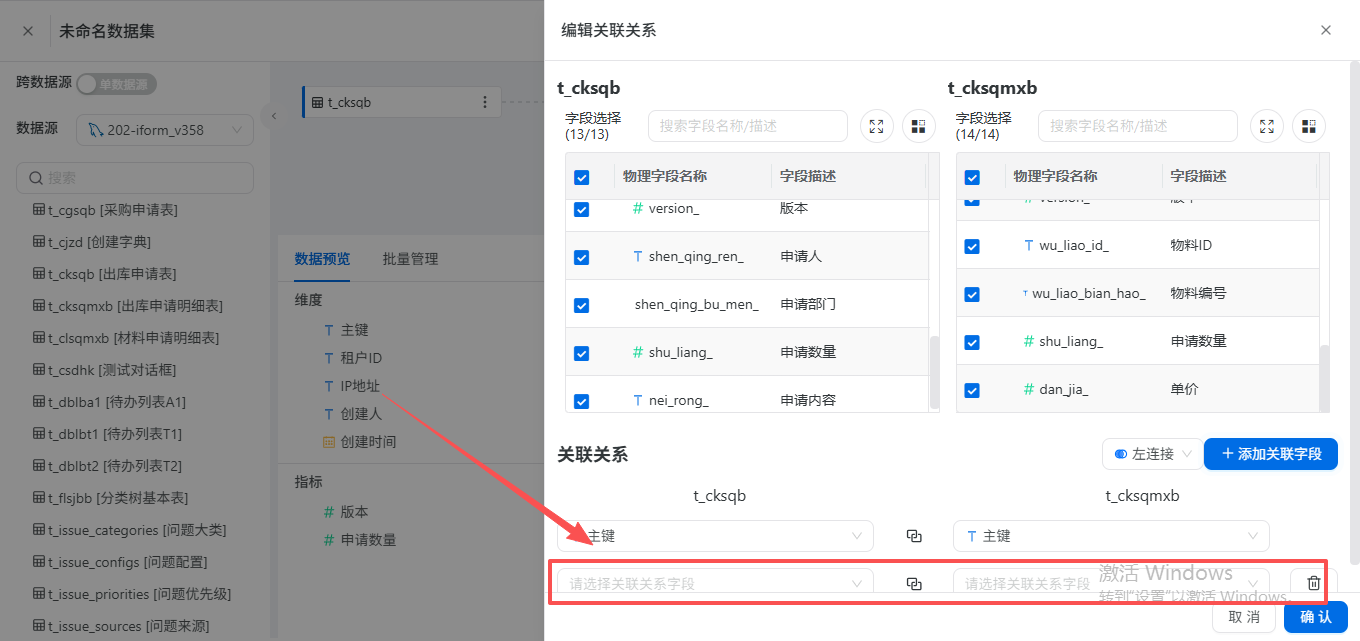
Task: Click the t_cksqb field search input
Action: (748, 126)
